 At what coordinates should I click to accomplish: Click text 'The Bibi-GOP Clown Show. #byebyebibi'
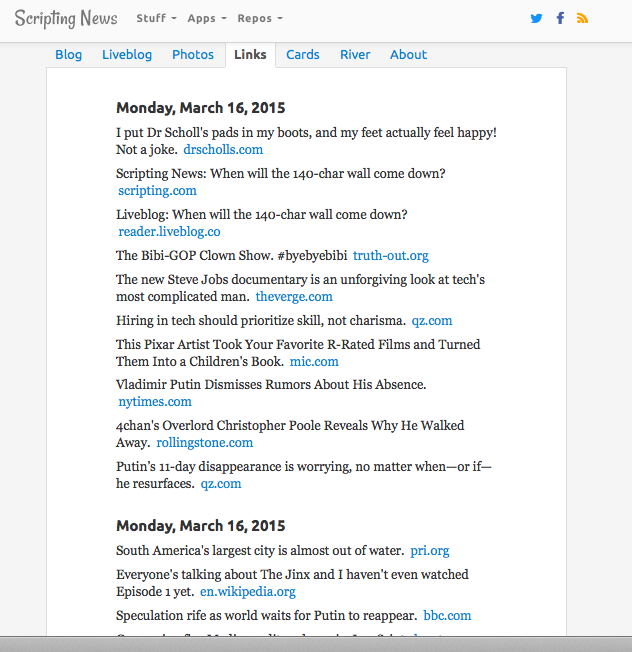pos(232,255)
